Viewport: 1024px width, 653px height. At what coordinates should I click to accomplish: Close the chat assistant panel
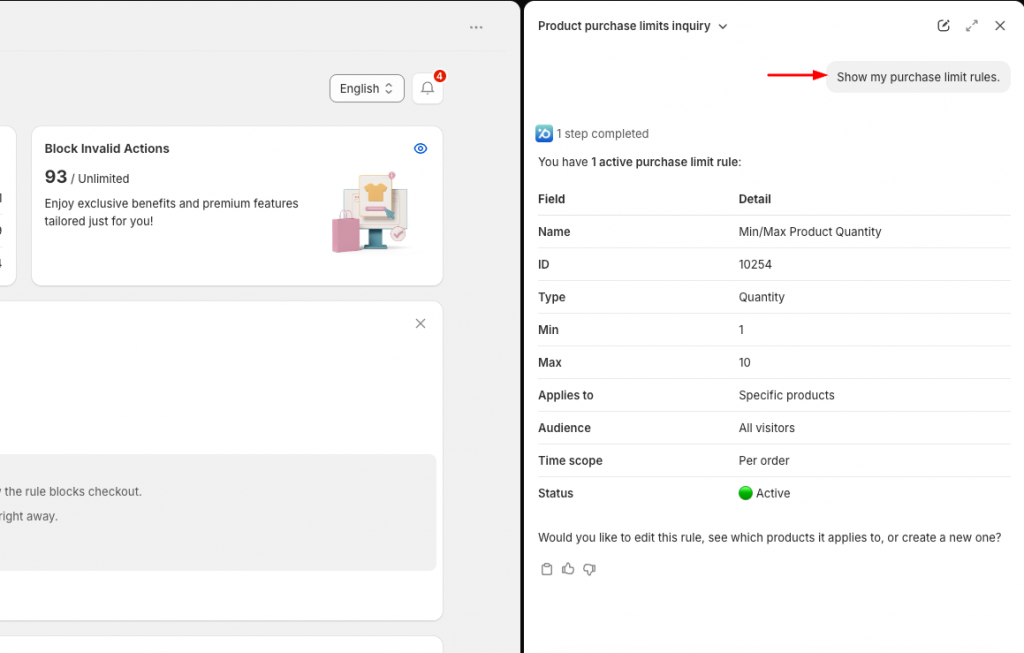[x=1000, y=25]
